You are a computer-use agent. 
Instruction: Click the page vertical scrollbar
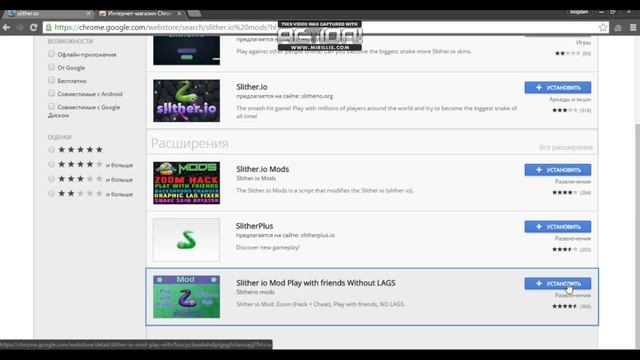tap(637, 235)
